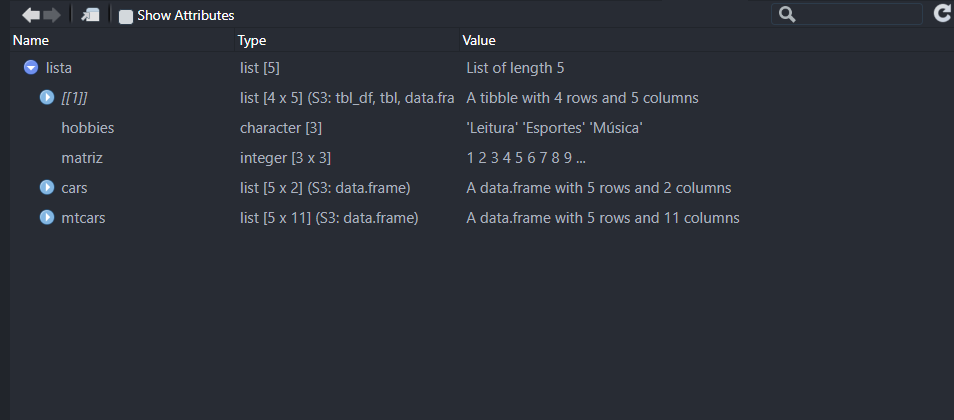
Task: Expand the mtcars data.frame node
Action: click(47, 218)
